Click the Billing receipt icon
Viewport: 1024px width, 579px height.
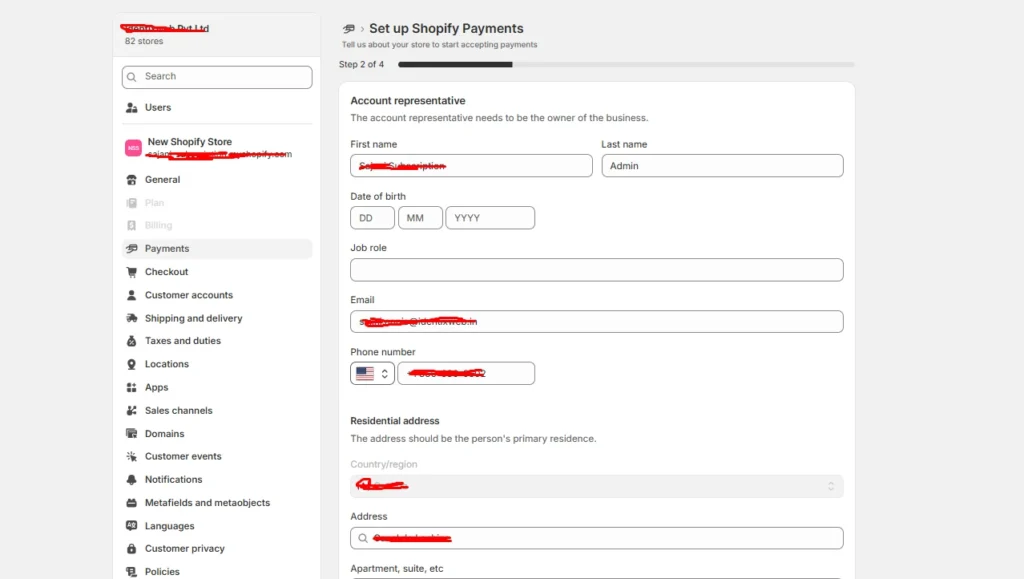click(x=131, y=225)
